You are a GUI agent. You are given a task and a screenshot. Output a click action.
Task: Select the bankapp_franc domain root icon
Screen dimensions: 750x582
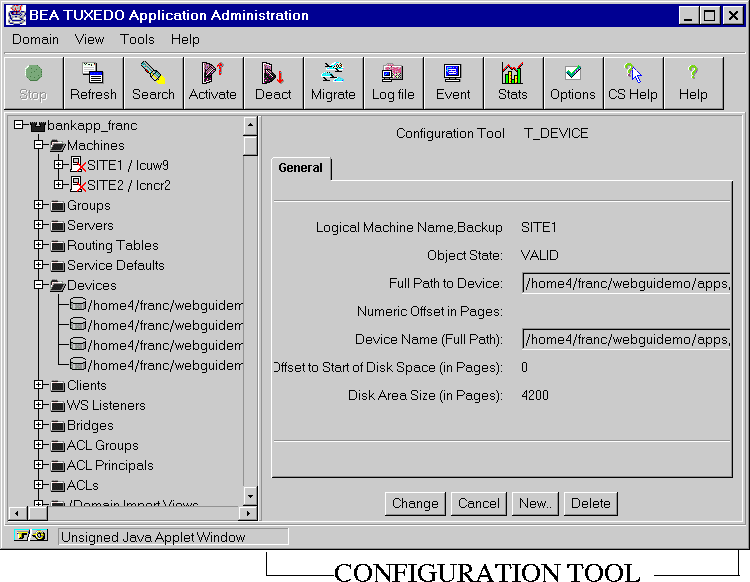click(38, 126)
